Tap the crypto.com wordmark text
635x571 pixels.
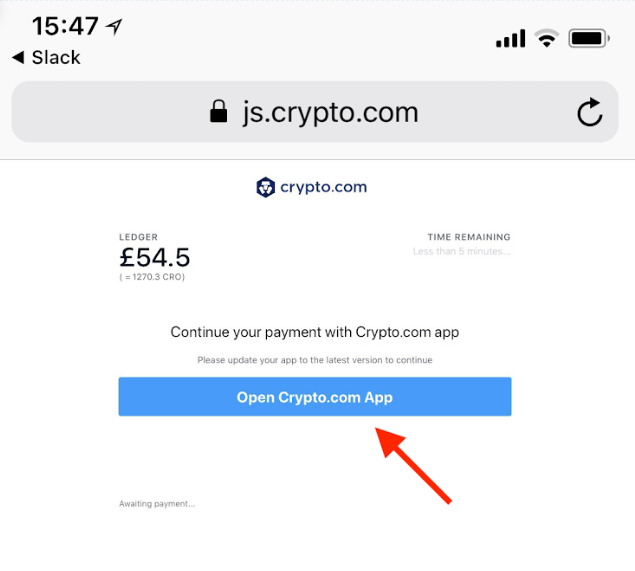(324, 187)
